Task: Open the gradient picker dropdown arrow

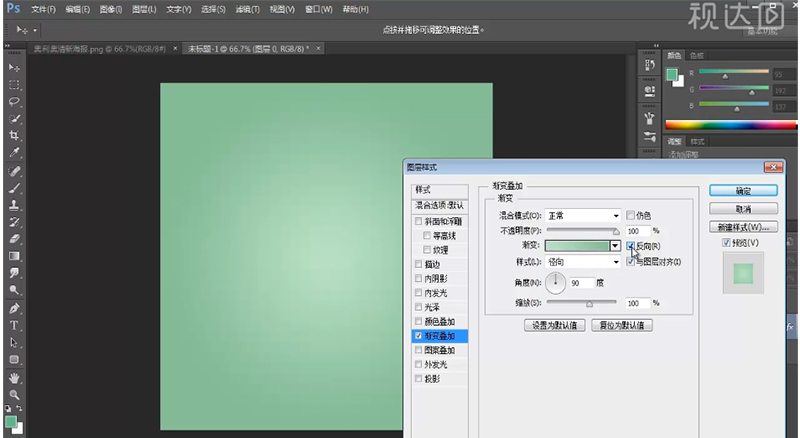Action: [x=615, y=246]
